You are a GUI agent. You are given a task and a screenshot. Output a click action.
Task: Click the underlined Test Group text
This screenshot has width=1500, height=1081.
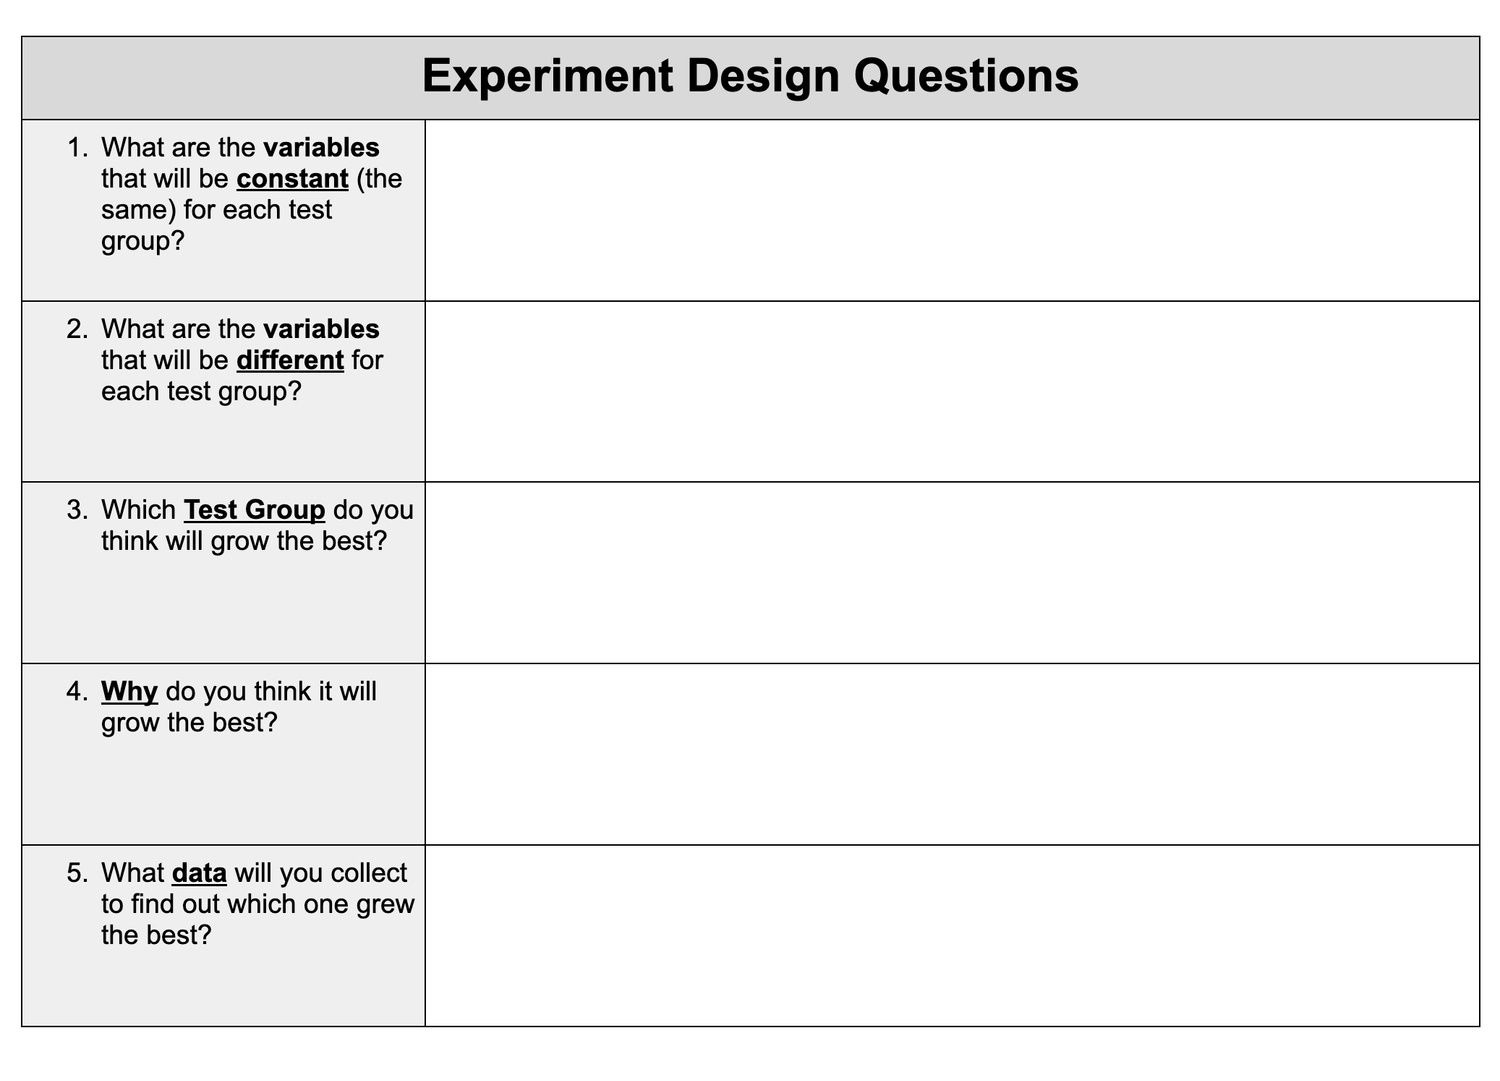[254, 510]
